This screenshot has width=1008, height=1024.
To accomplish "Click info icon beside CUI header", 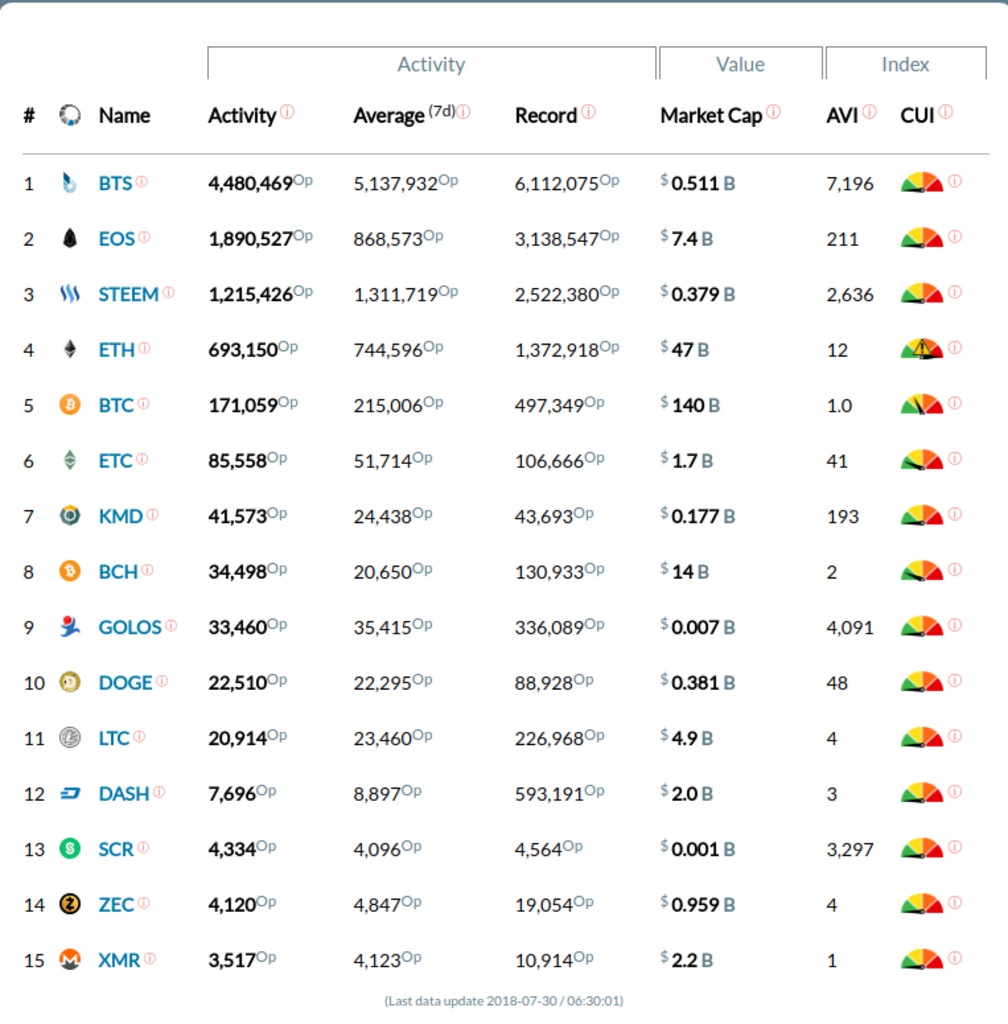I will (x=946, y=112).
